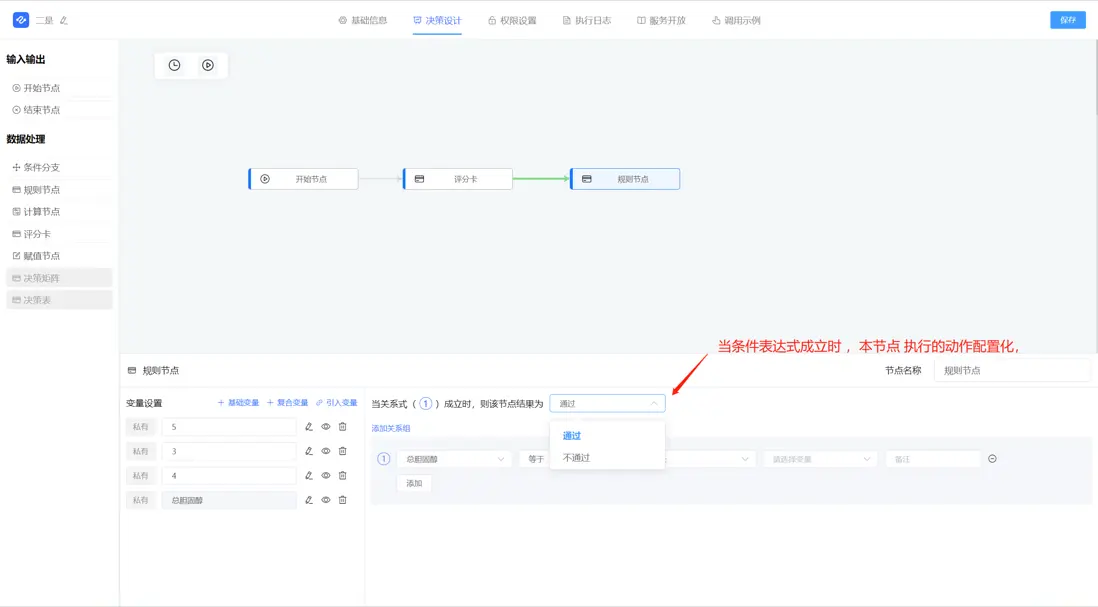Edit variable 5 with the pencil icon
1098x607 pixels.
pyautogui.click(x=309, y=427)
